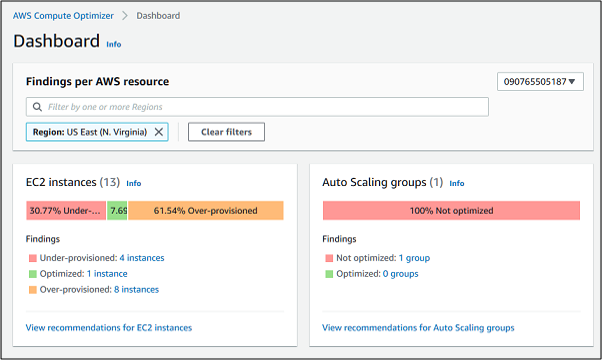Click the EC2 instances (13) heading

[x=73, y=182]
